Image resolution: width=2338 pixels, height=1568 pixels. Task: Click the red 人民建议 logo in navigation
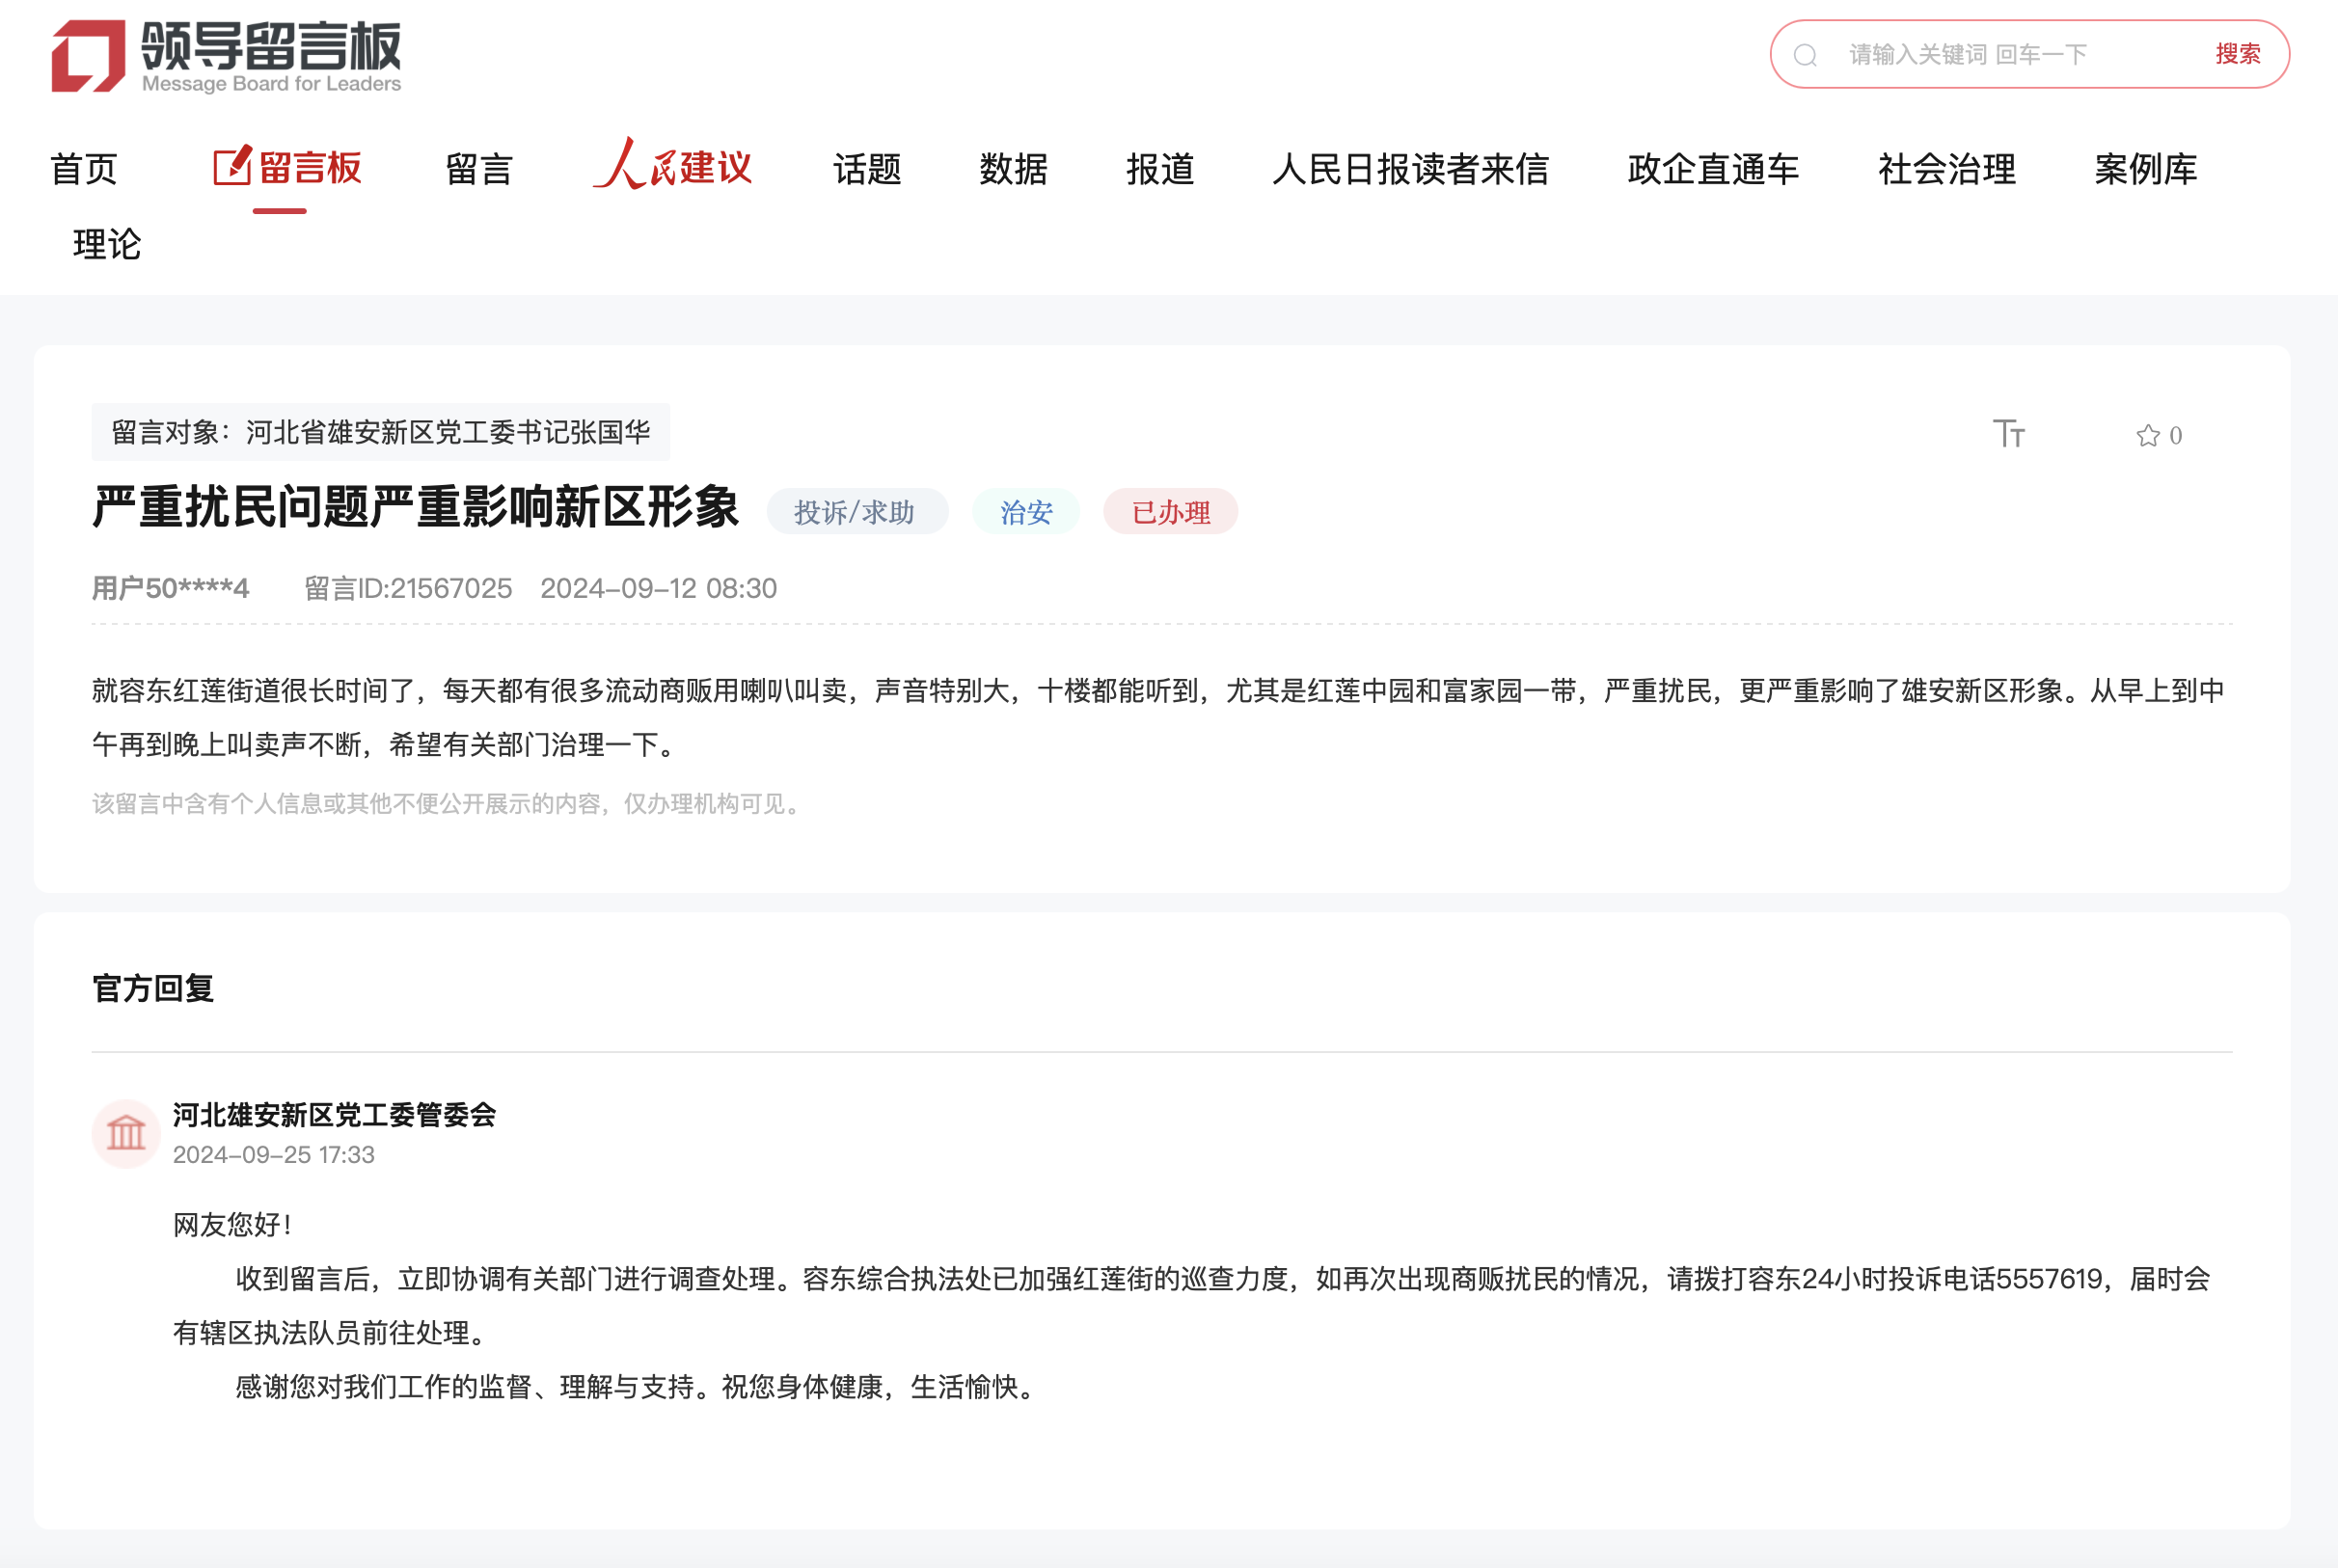pyautogui.click(x=674, y=168)
